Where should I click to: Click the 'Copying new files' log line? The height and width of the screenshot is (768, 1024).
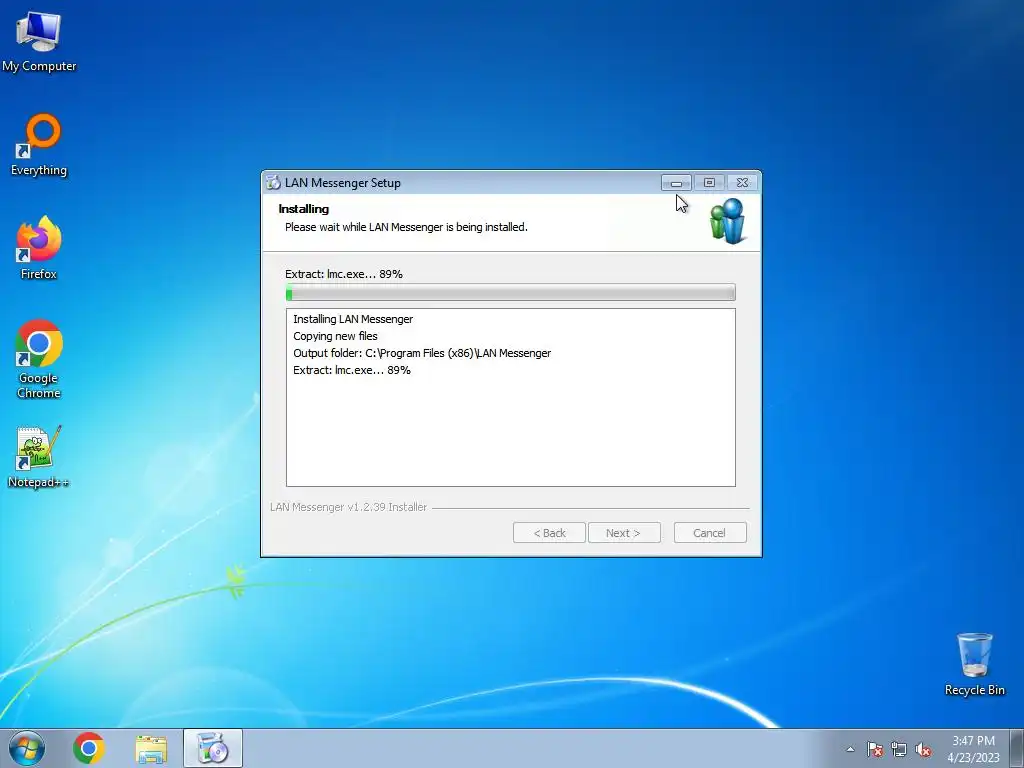coord(335,336)
